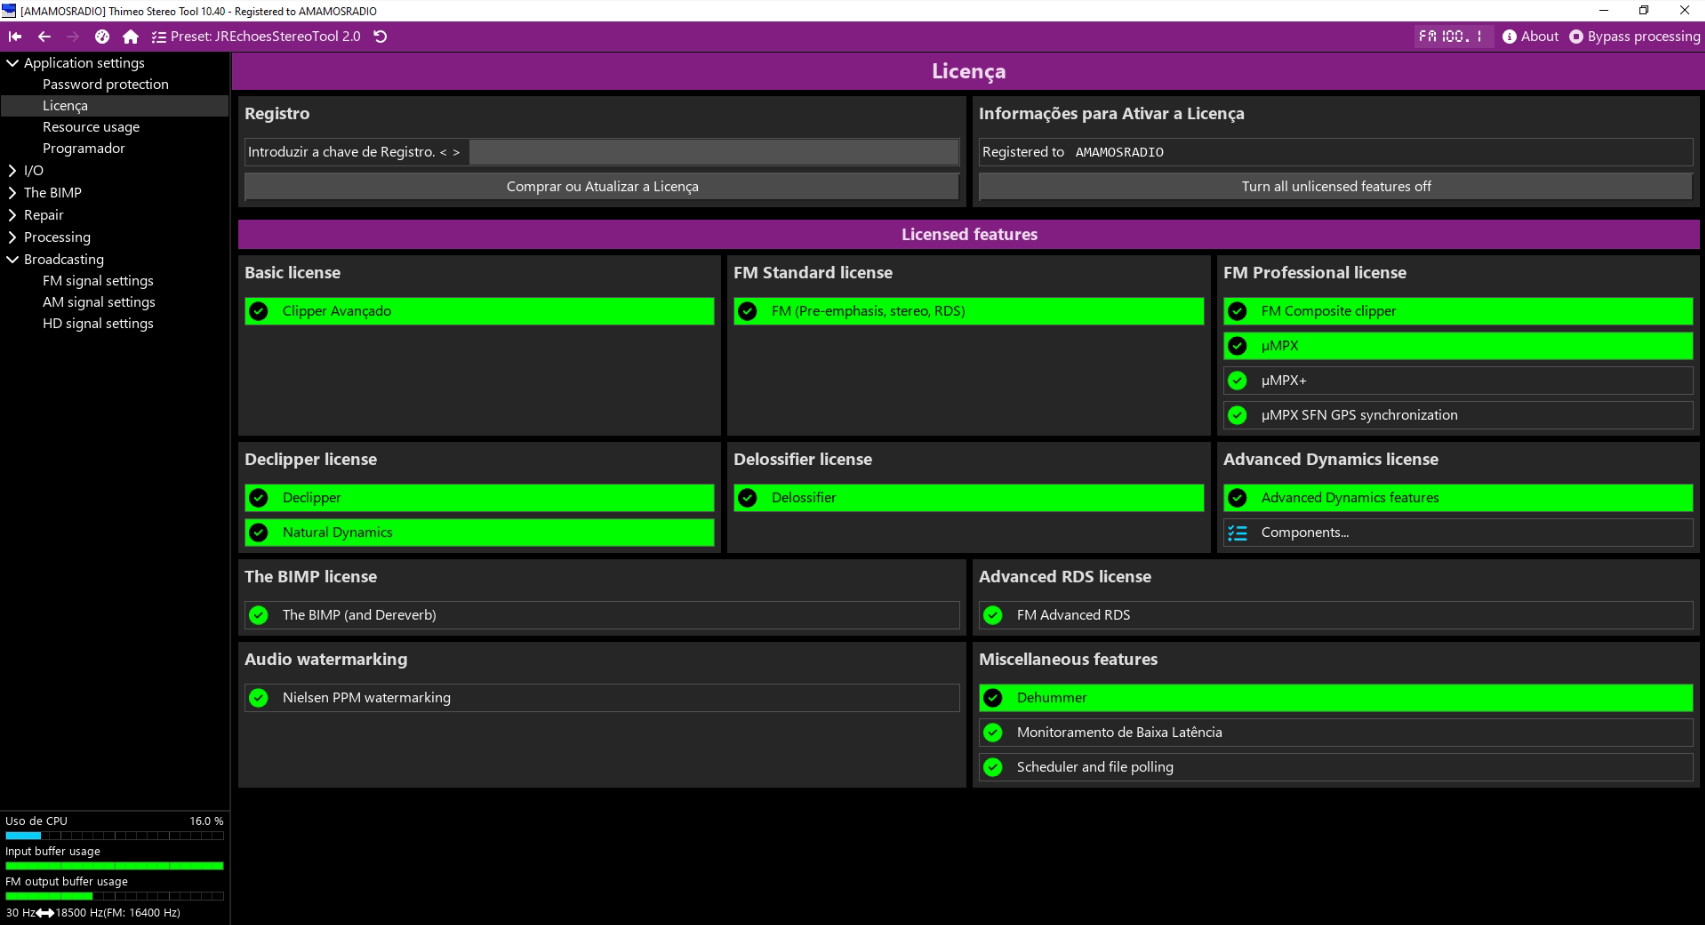The height and width of the screenshot is (925, 1705).
Task: Toggle the µMPX+ feature
Action: click(x=1458, y=380)
